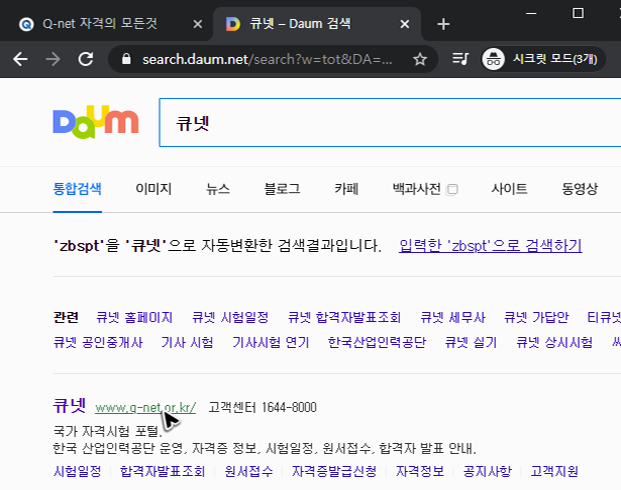
Task: Click related search 큐넷 실기
Action: pyautogui.click(x=471, y=342)
